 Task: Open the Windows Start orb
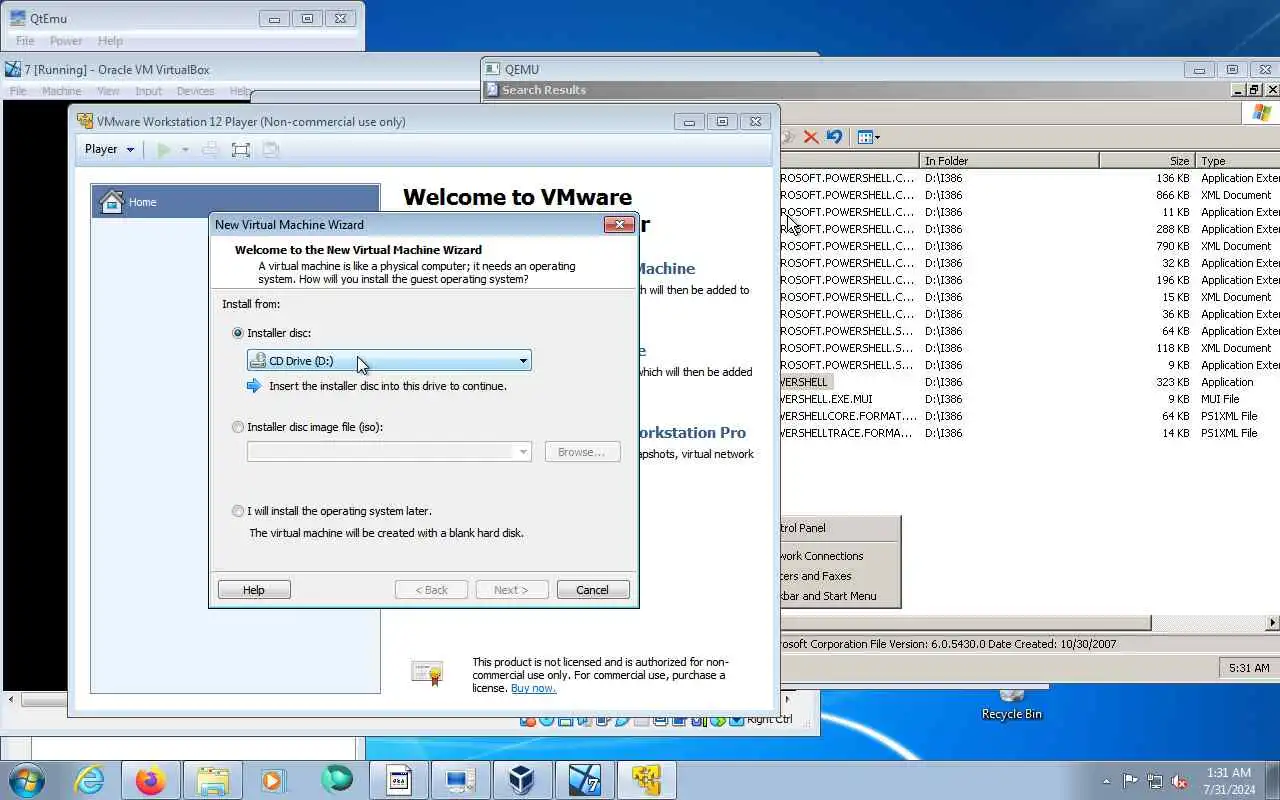coord(26,780)
